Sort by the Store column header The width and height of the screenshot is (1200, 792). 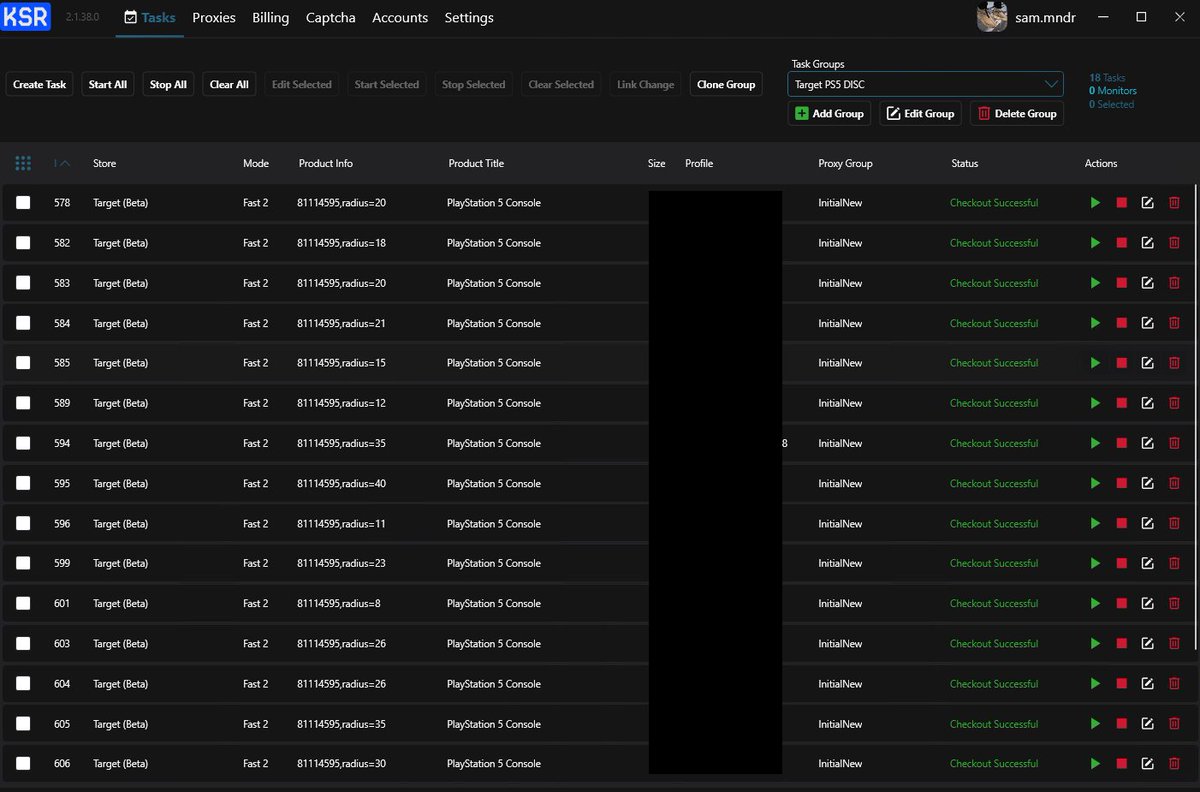click(x=104, y=163)
